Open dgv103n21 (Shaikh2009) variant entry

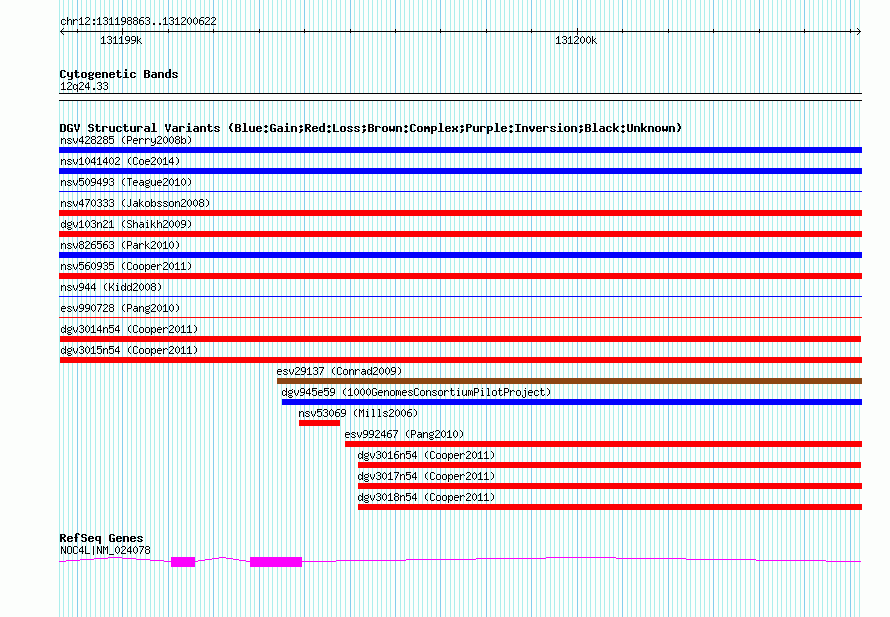pos(126,224)
